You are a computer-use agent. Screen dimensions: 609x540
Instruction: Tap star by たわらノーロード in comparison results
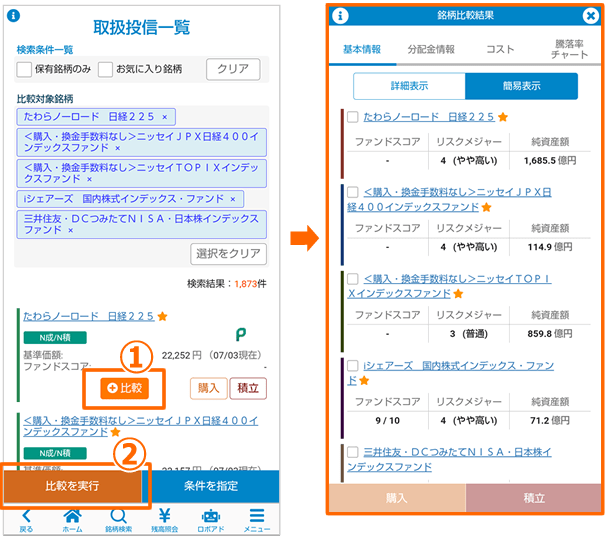click(503, 117)
